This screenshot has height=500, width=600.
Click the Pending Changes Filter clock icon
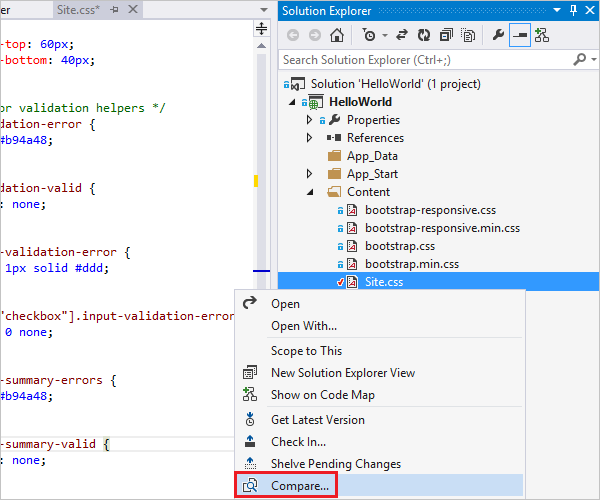pos(369,36)
